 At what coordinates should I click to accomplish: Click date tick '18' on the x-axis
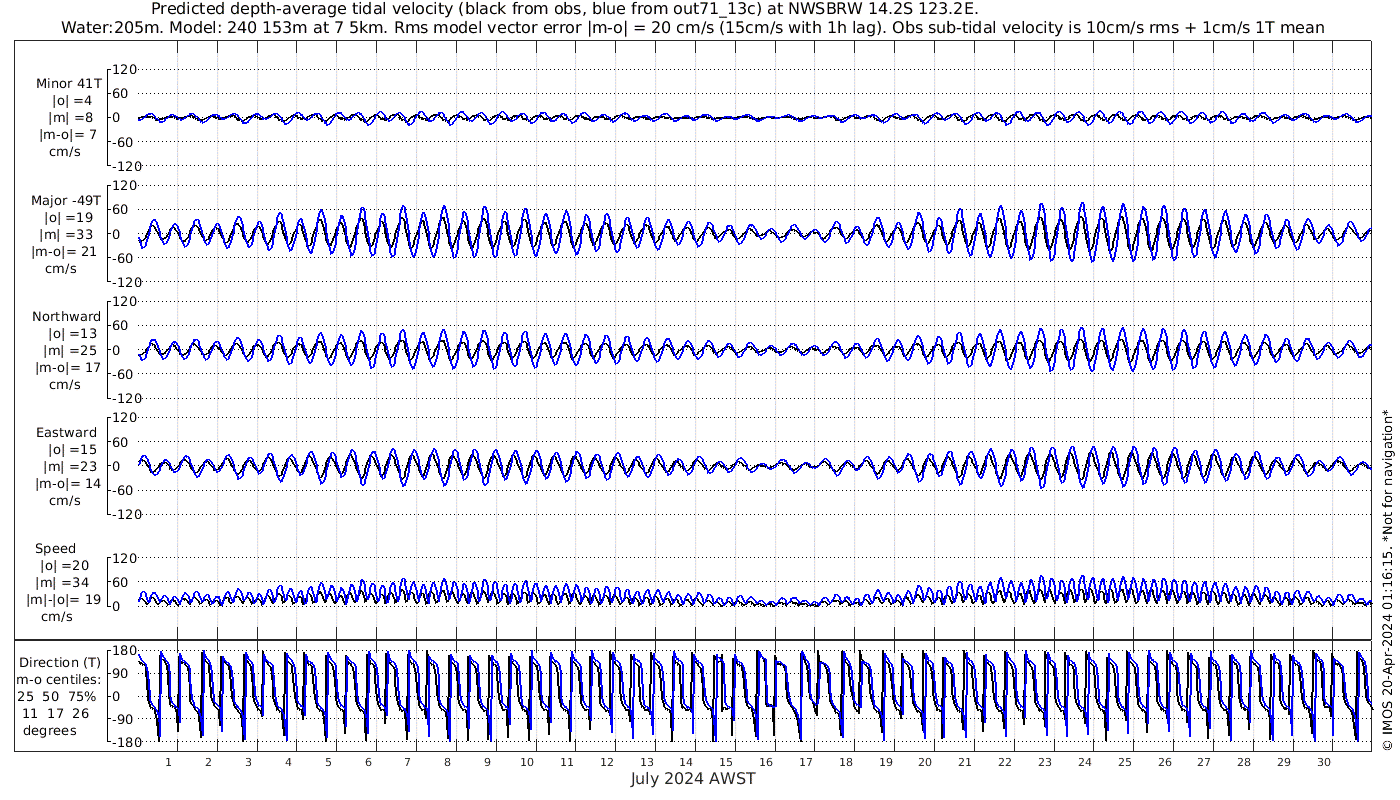[845, 762]
